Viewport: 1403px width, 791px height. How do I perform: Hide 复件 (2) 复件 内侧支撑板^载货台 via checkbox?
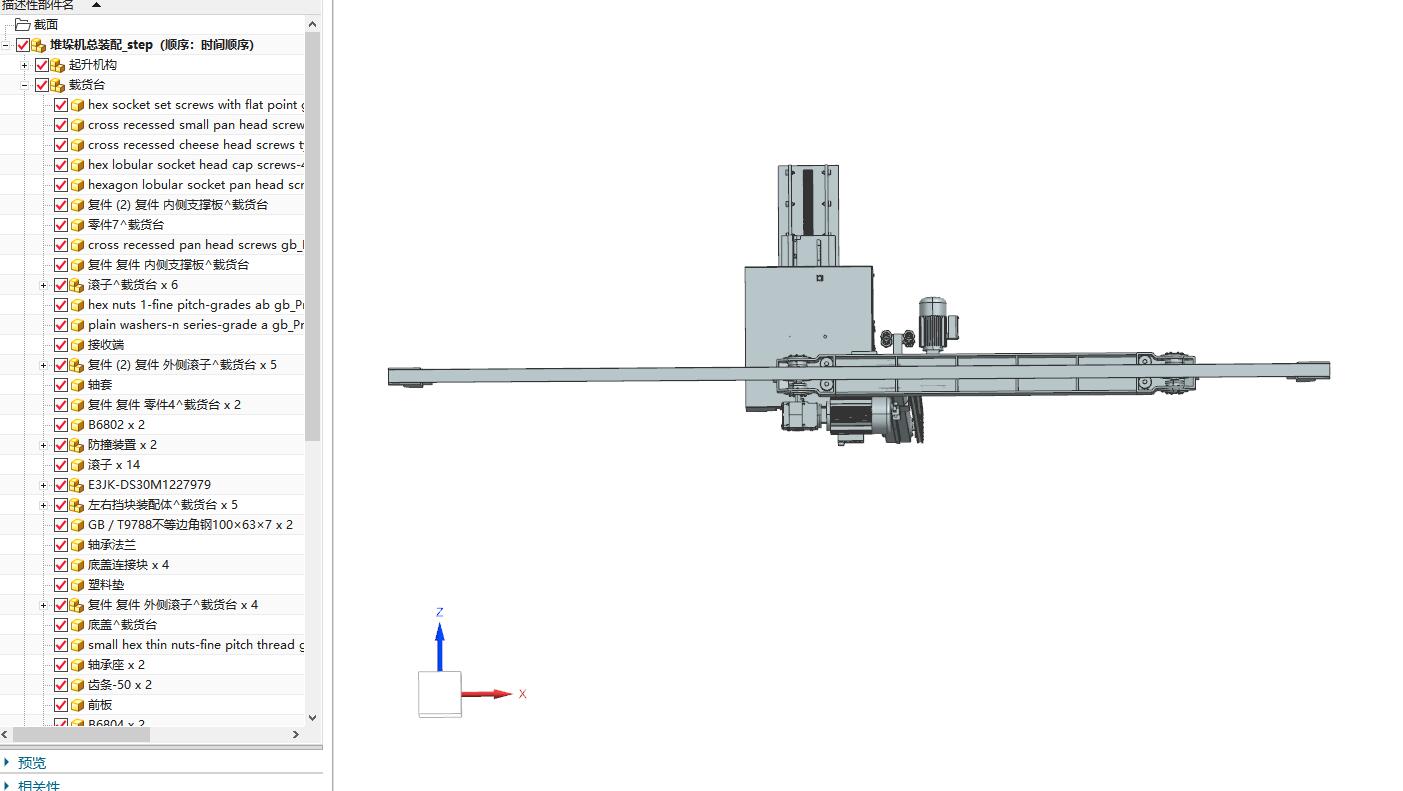click(61, 205)
